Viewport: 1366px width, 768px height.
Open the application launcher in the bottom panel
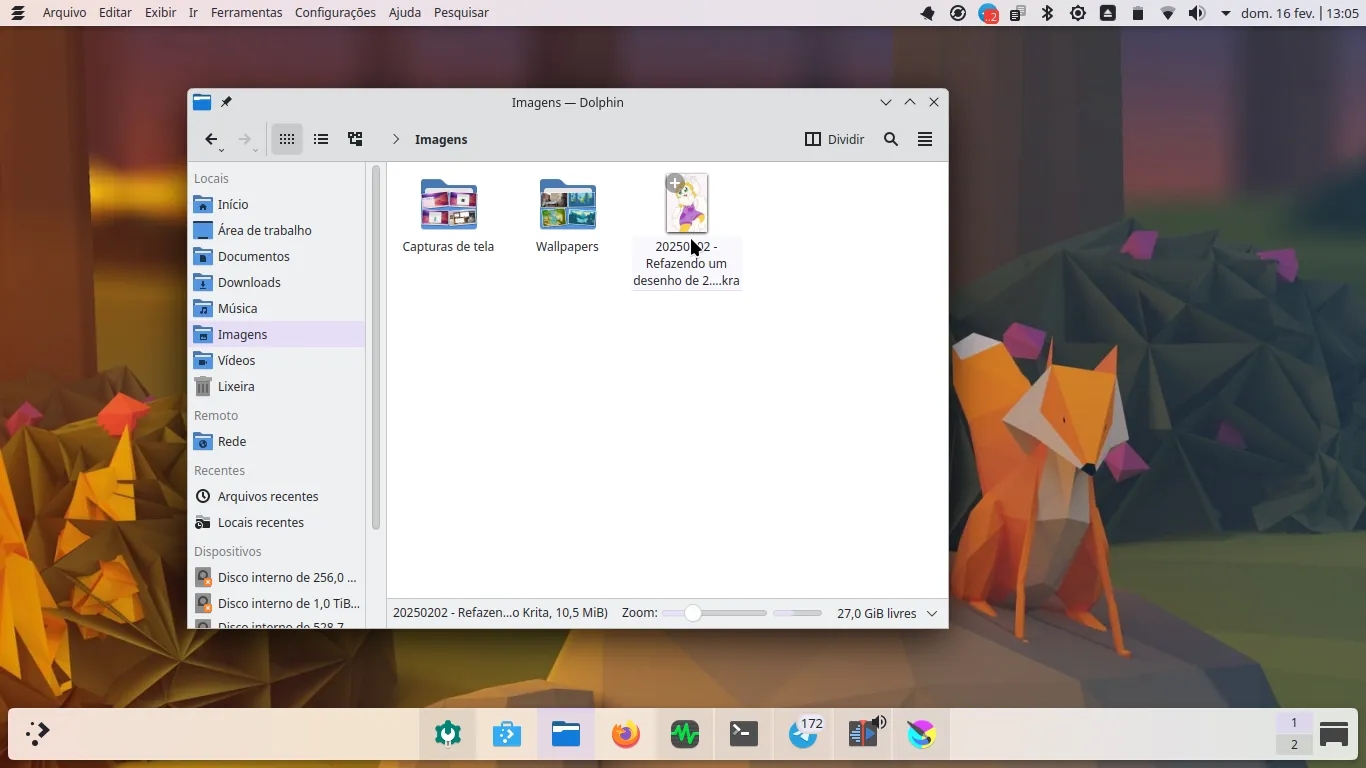37,734
